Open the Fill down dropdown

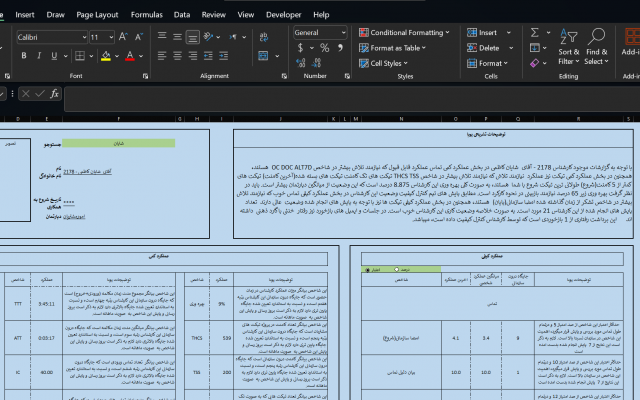[544, 48]
